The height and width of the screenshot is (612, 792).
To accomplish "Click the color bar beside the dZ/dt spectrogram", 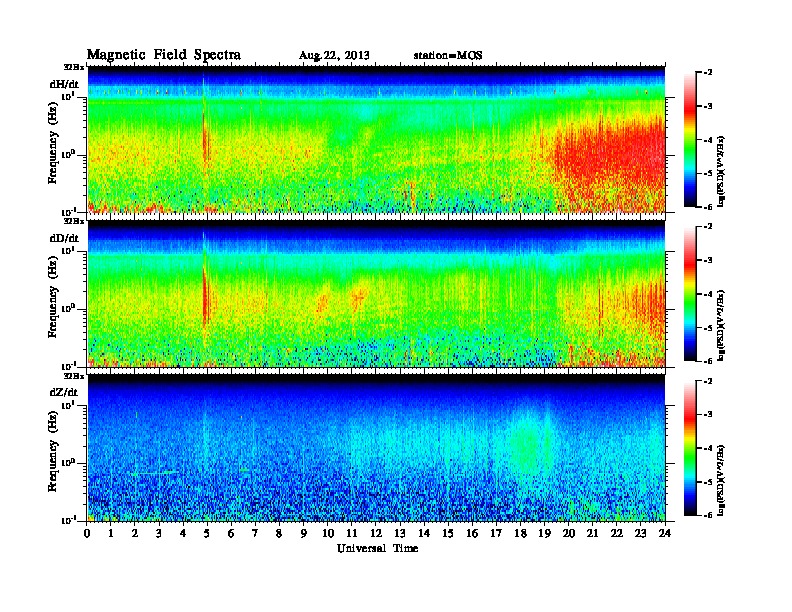I will tap(689, 448).
